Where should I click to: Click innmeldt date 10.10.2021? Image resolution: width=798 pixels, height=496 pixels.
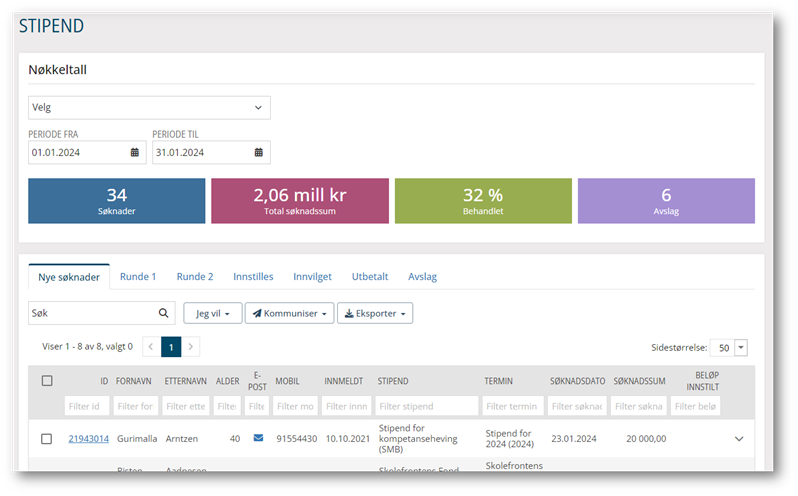click(348, 439)
